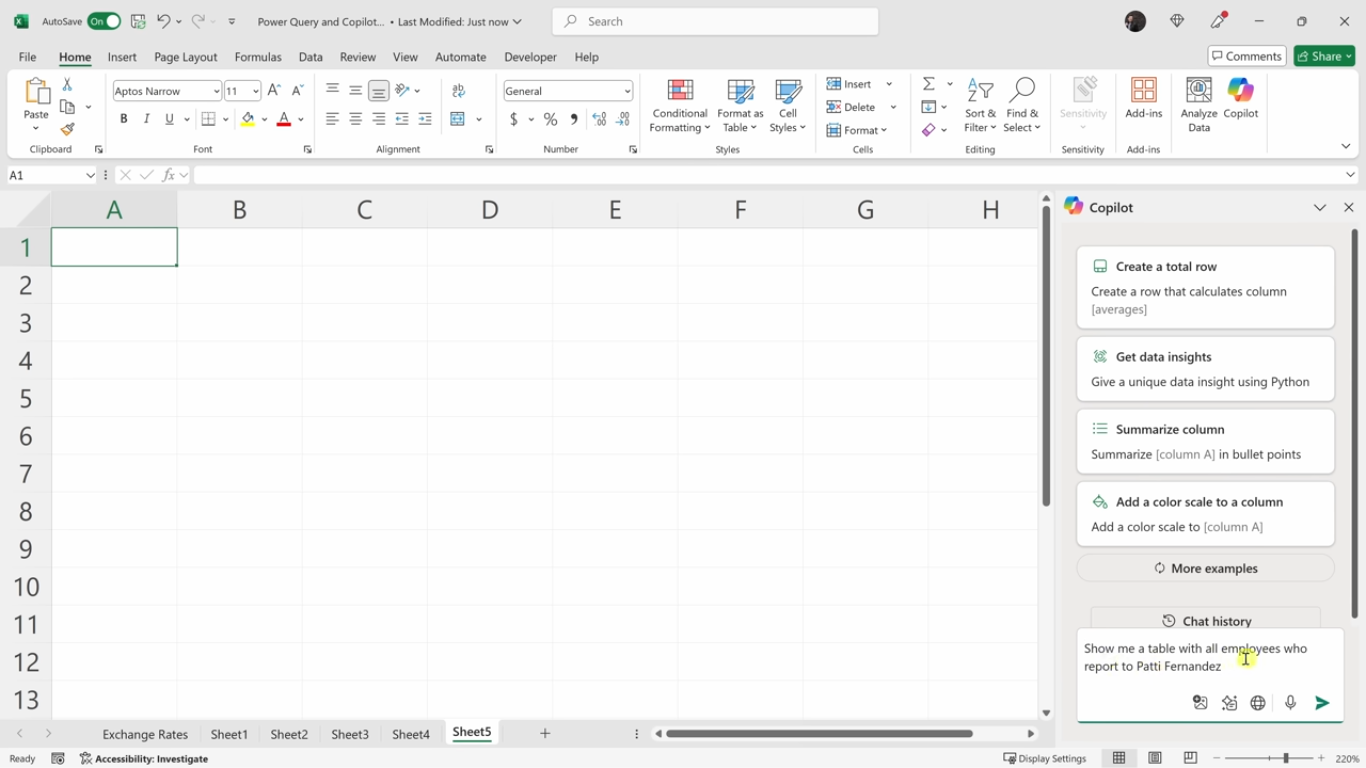Click the Center align icon
Screen dimensions: 1366x768
point(355,119)
